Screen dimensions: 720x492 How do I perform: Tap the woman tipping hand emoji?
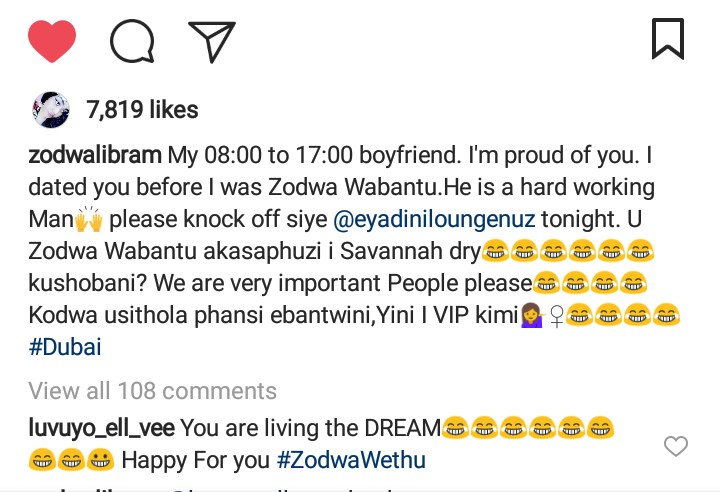click(x=533, y=316)
